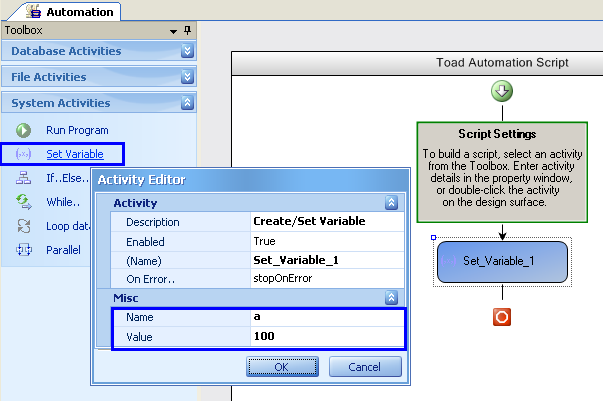Click the red stop node in workflow
603x403 pixels.
click(502, 317)
